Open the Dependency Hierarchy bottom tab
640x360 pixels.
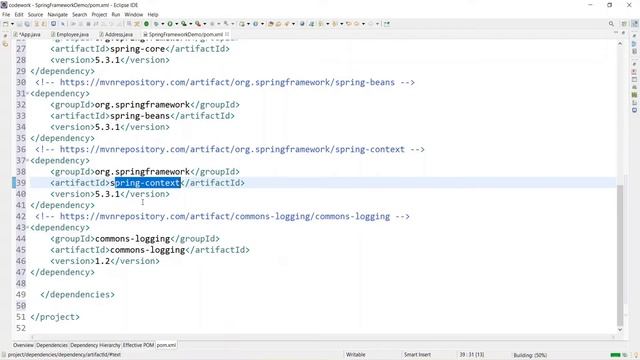(96, 345)
